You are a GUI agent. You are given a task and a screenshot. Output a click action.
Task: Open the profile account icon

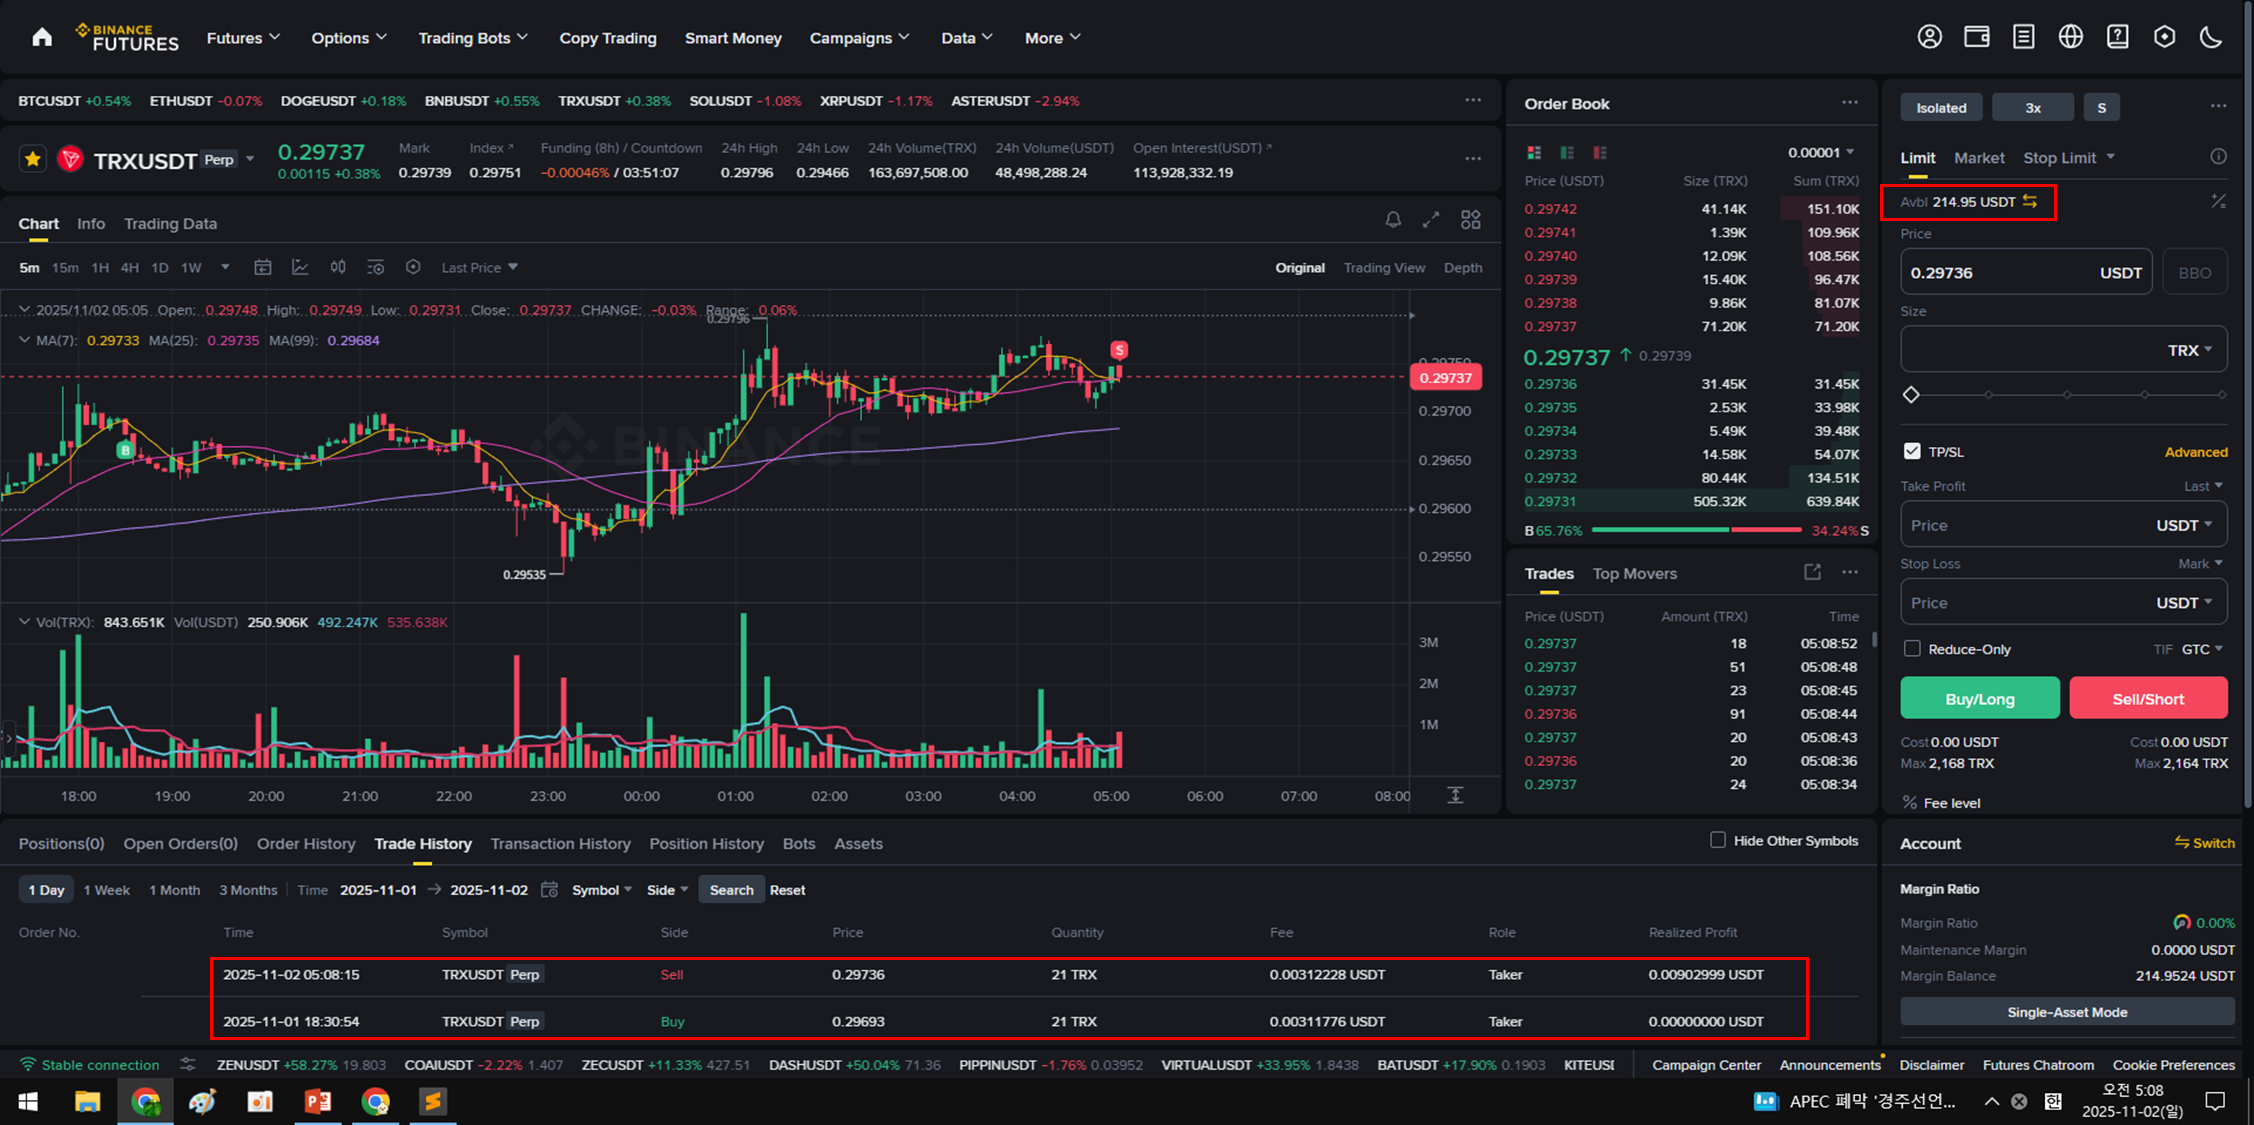click(1929, 37)
